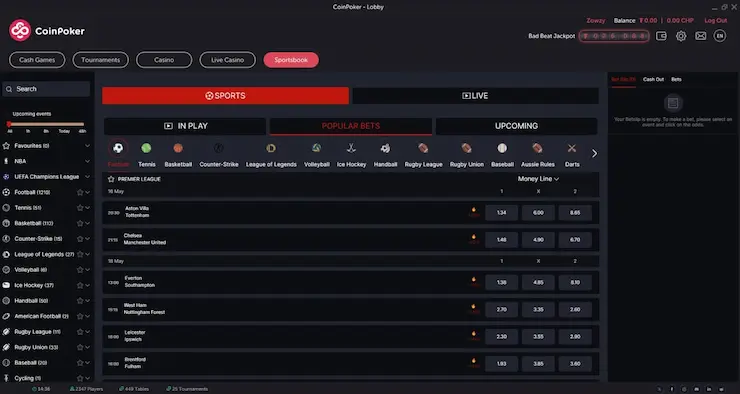Open the Live Casino tab

[x=227, y=60]
